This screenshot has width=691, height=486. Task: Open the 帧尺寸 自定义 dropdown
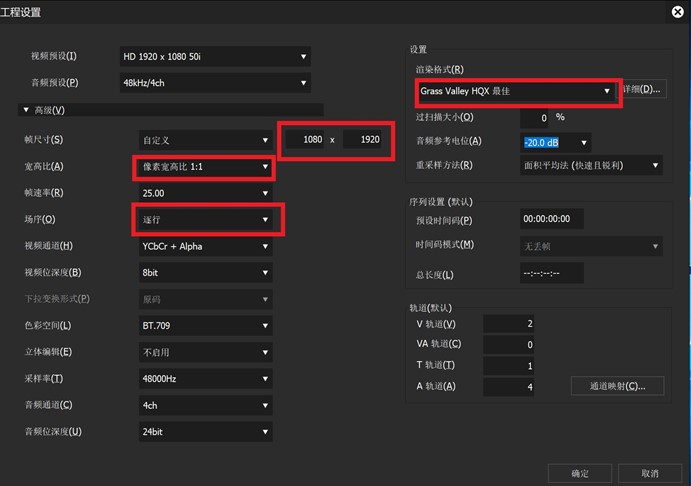click(x=205, y=140)
